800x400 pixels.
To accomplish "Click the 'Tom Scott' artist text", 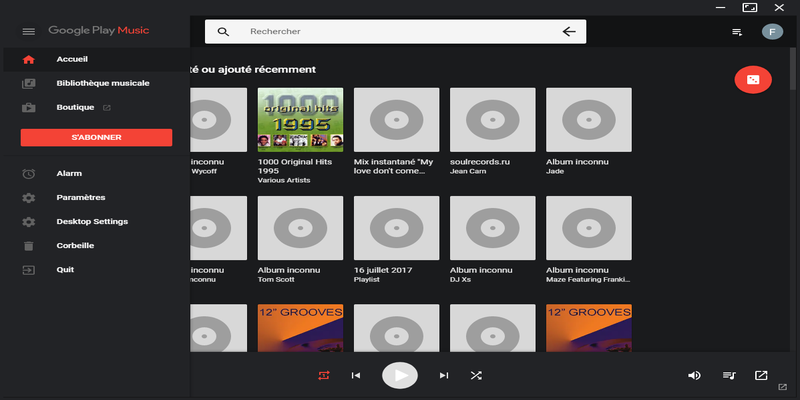I will pyautogui.click(x=276, y=280).
